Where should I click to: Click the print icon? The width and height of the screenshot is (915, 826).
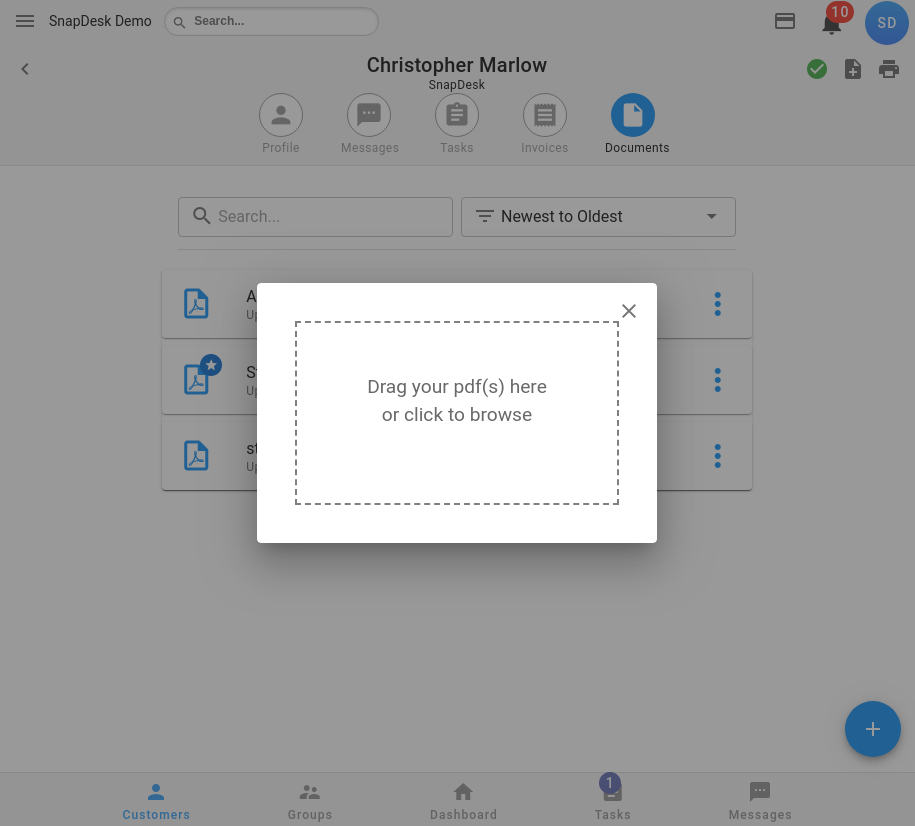pos(889,69)
